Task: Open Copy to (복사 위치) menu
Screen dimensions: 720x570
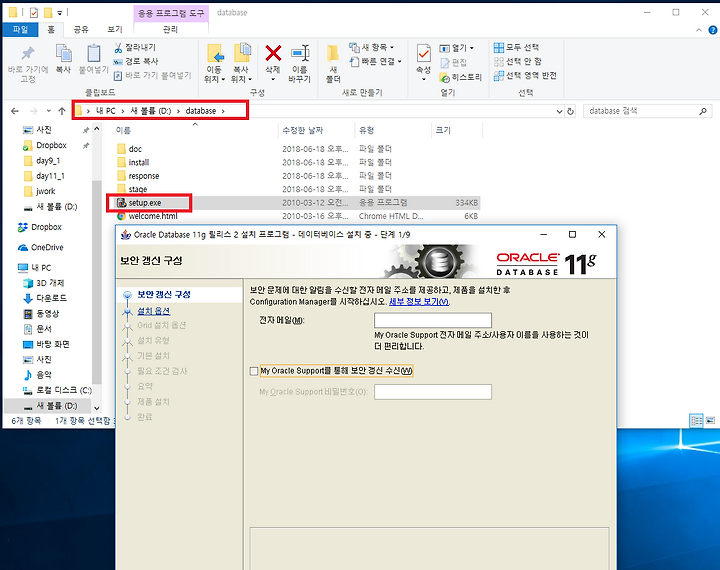Action: 242,63
